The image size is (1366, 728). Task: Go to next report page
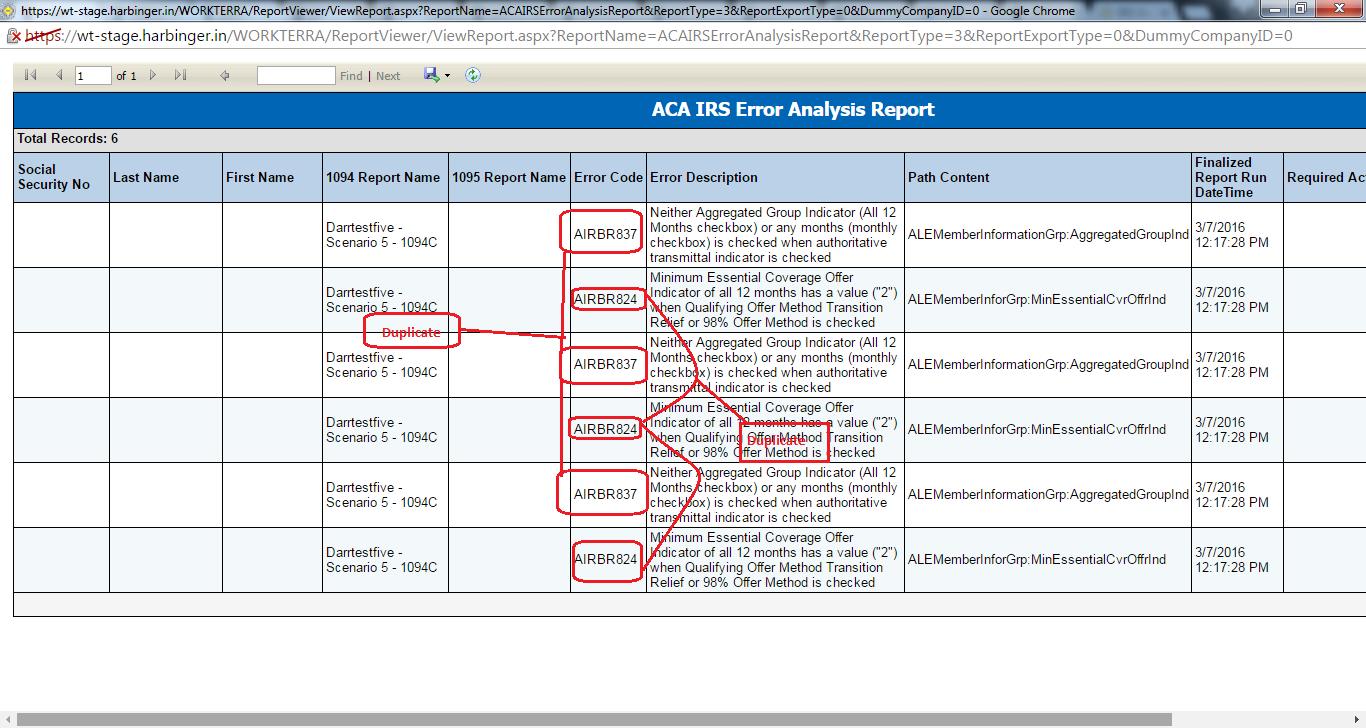153,75
